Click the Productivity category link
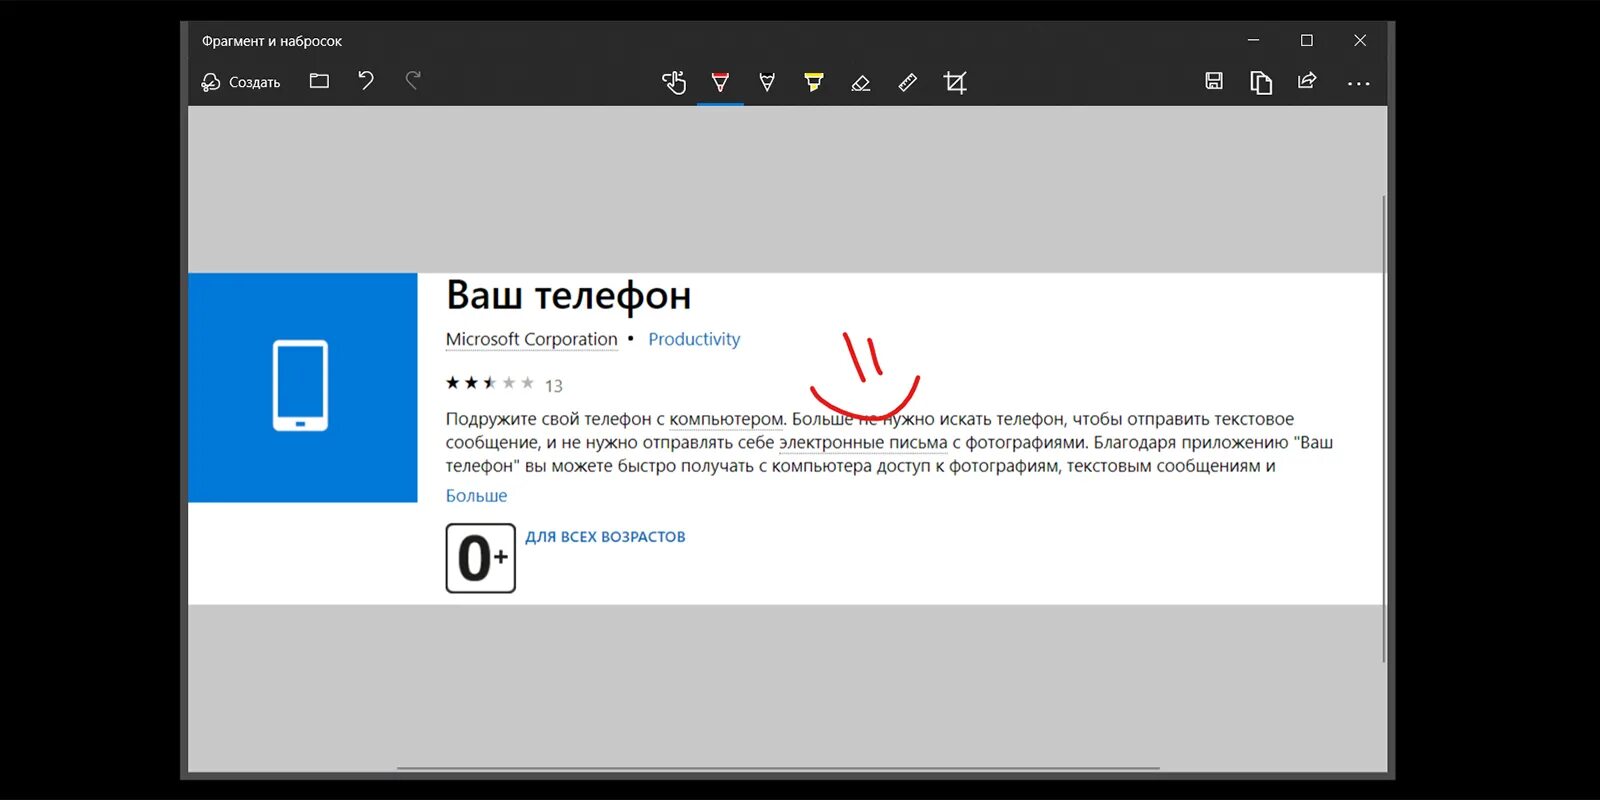The height and width of the screenshot is (800, 1600). (694, 339)
